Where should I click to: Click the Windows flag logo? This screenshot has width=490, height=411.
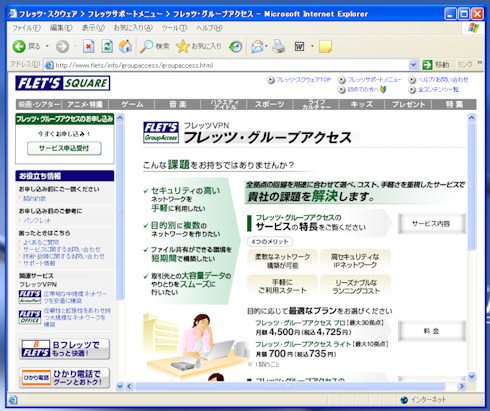[473, 28]
